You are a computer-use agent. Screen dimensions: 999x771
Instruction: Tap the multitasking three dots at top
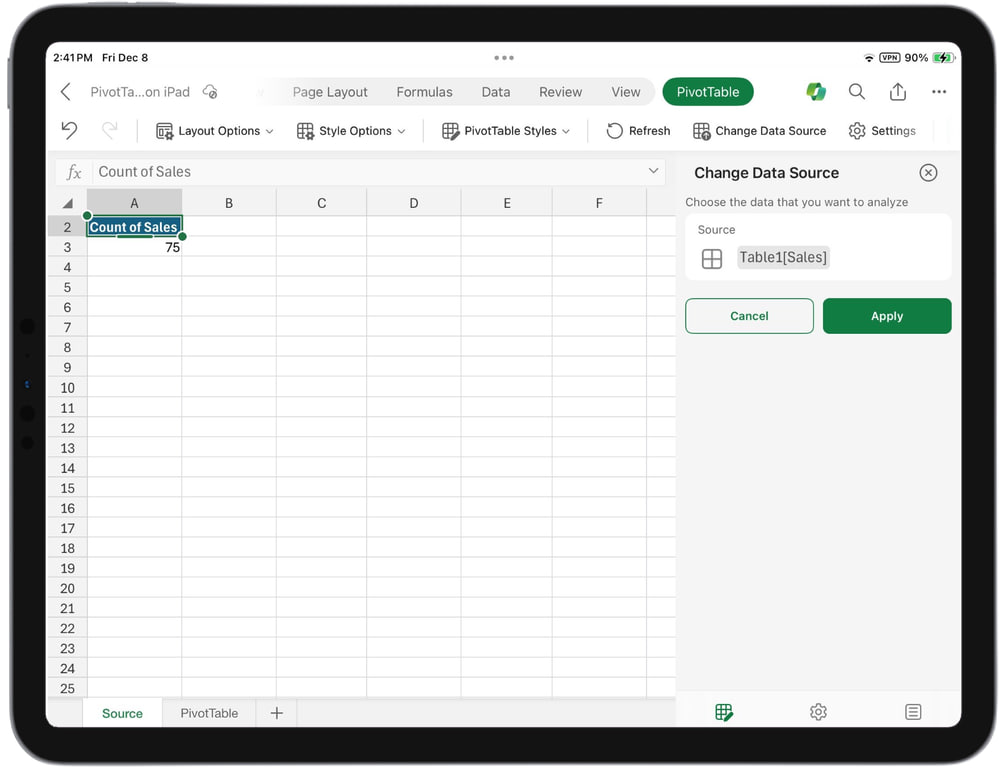point(503,58)
